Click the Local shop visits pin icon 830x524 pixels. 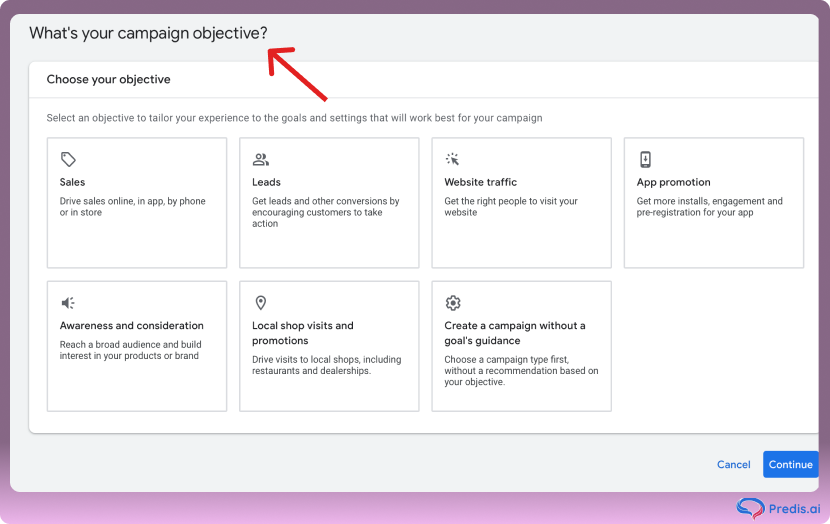pos(260,303)
